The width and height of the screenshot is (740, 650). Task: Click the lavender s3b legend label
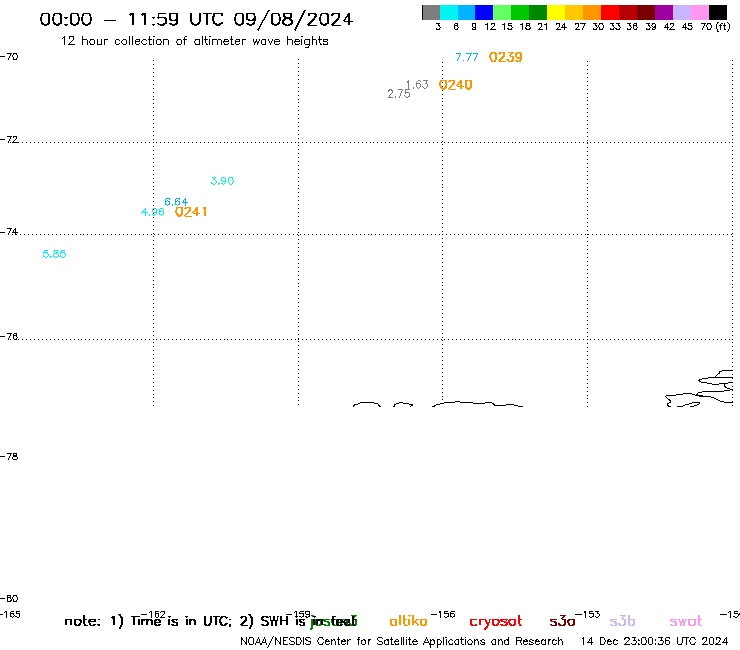click(622, 621)
